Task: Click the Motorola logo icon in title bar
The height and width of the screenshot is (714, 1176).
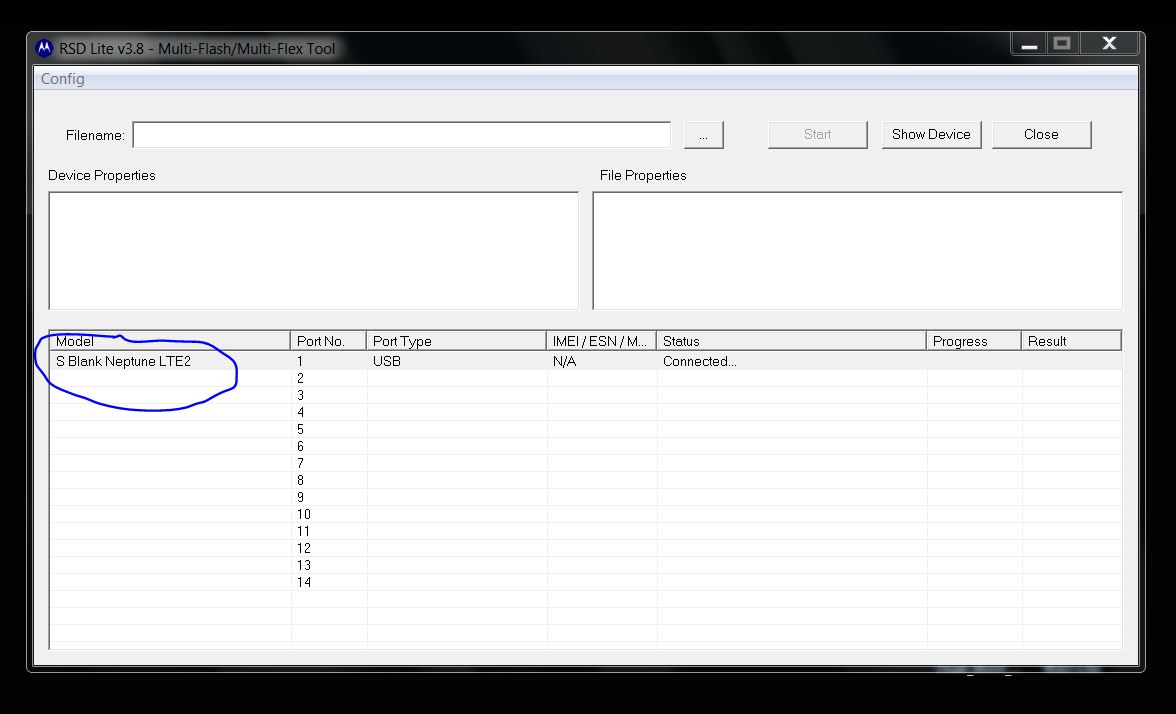Action: point(44,49)
